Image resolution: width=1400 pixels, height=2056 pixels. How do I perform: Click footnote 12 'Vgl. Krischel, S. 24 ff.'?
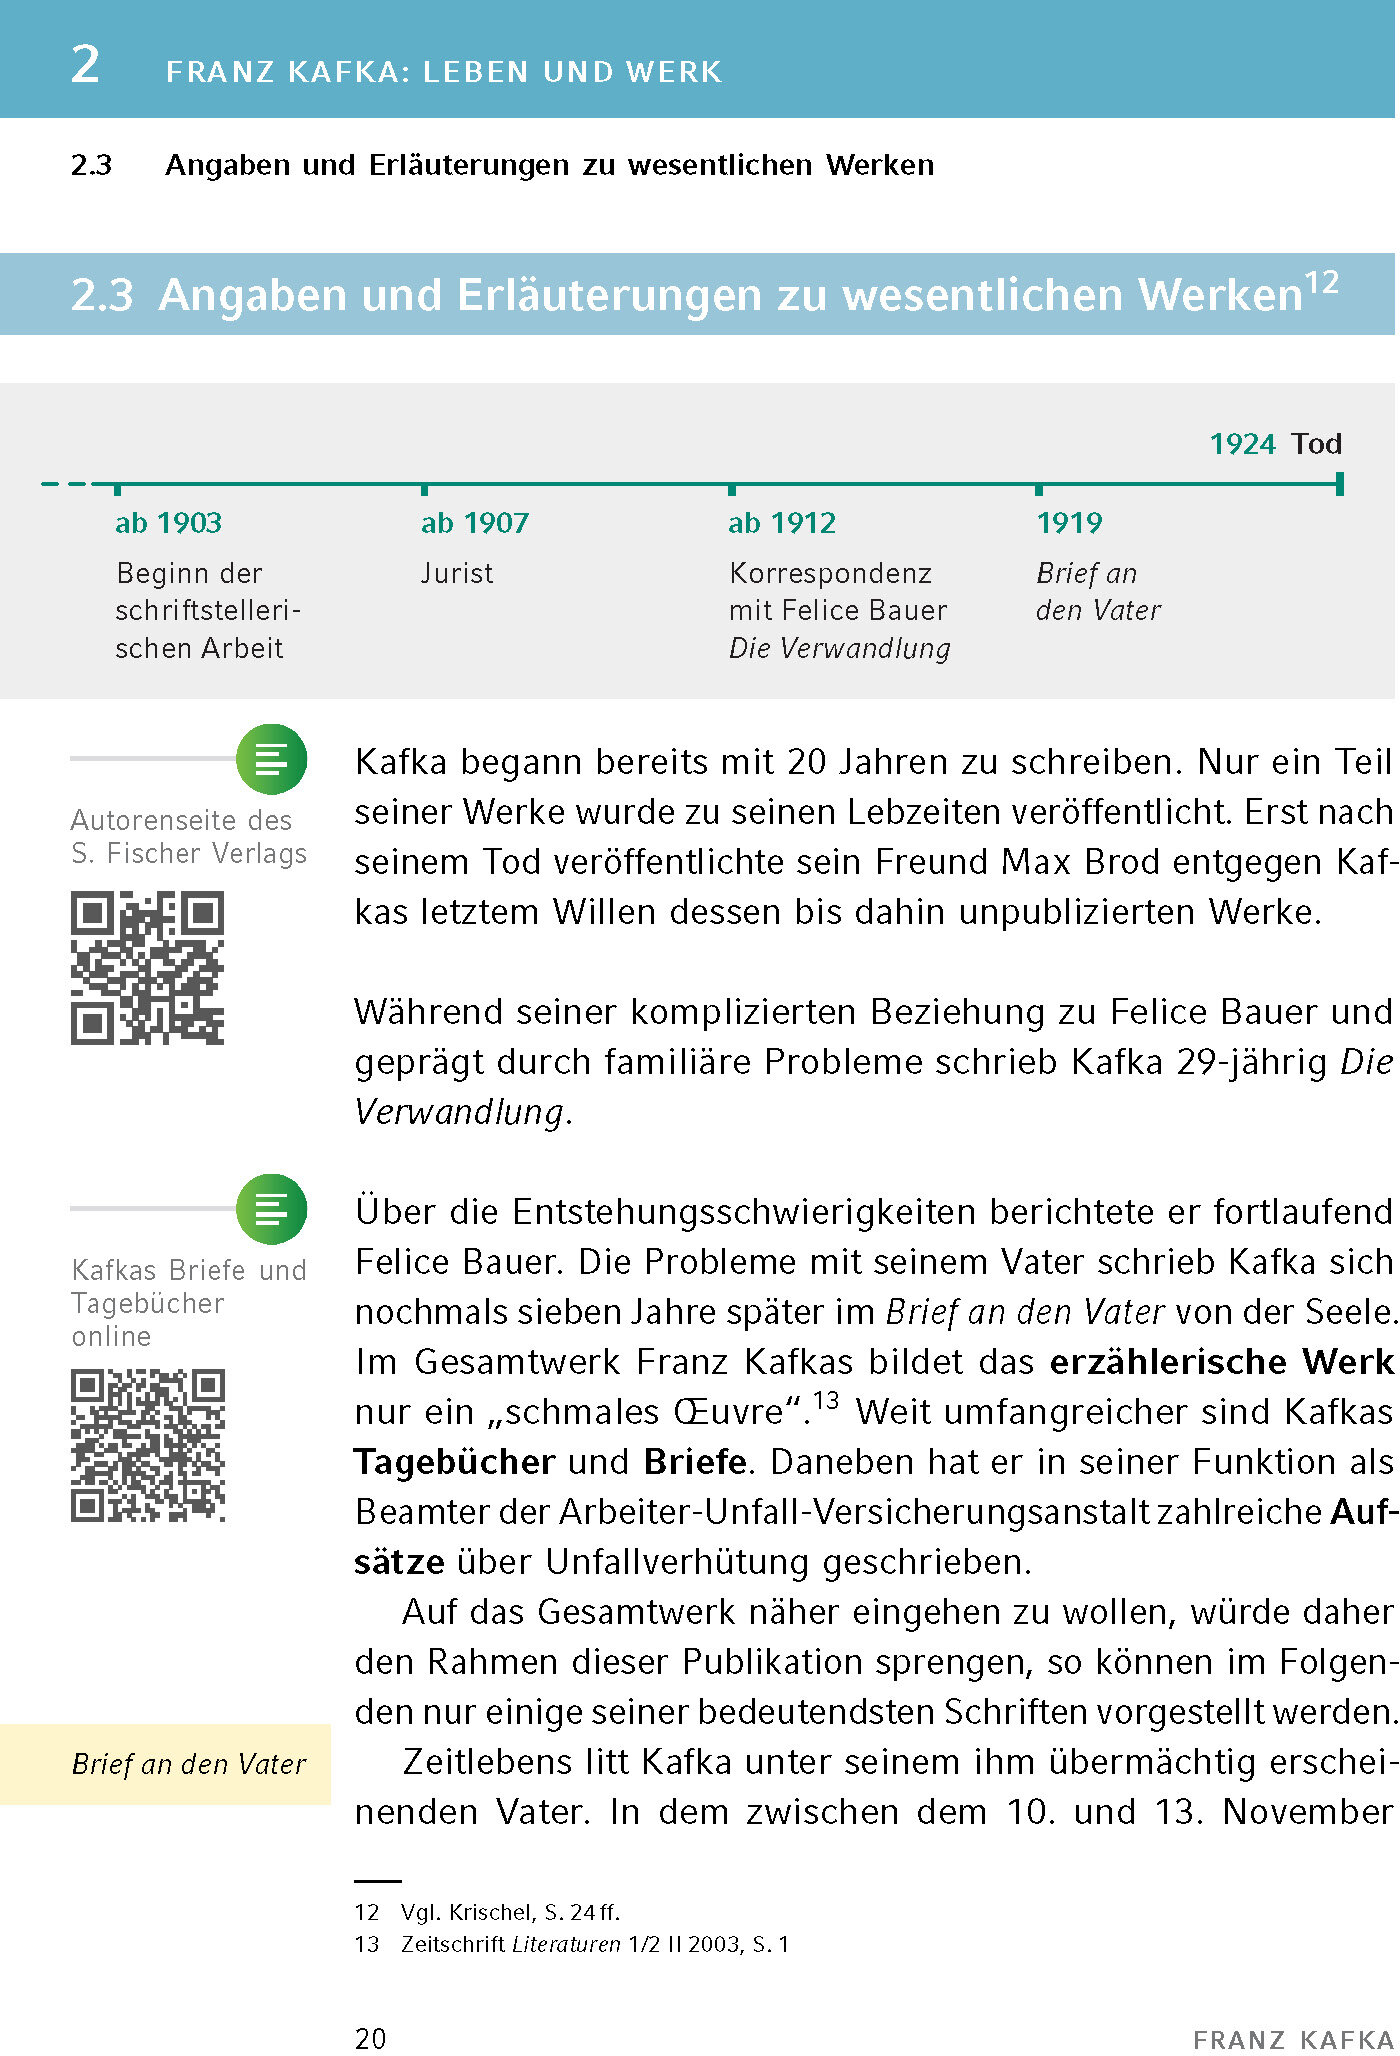click(488, 1912)
